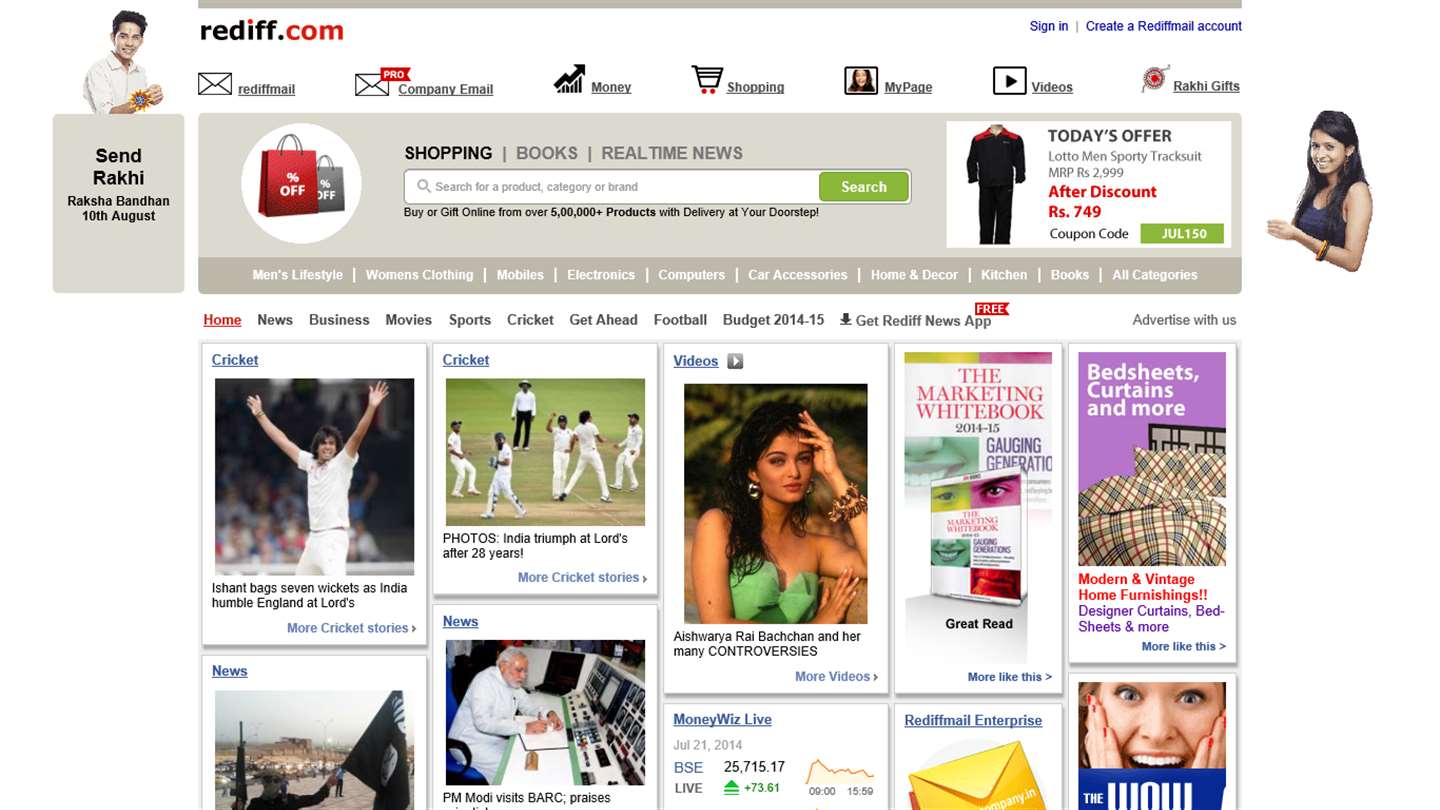Open the Money link
Image resolution: width=1440 pixels, height=810 pixels.
(x=611, y=87)
